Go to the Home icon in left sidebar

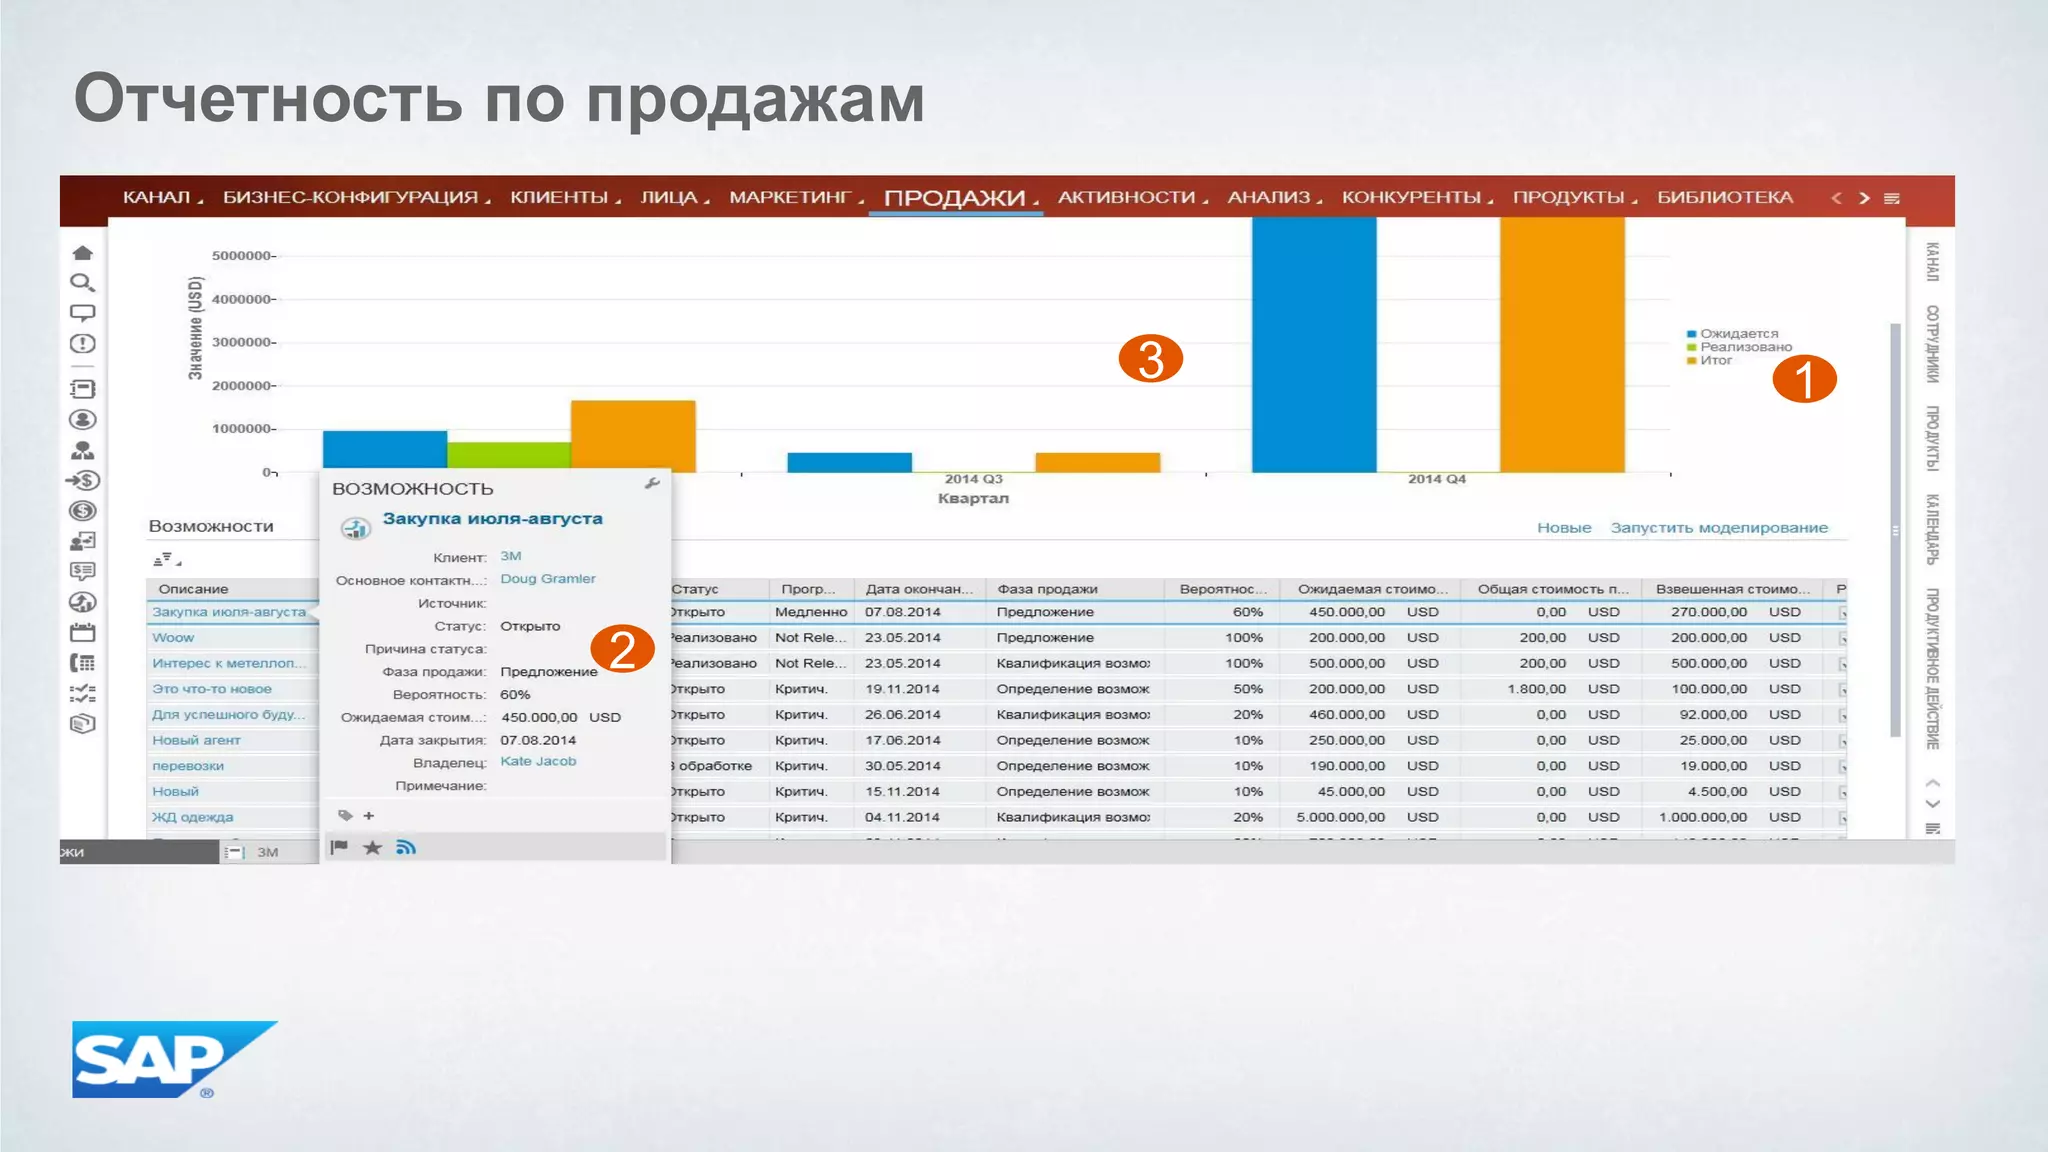tap(83, 252)
